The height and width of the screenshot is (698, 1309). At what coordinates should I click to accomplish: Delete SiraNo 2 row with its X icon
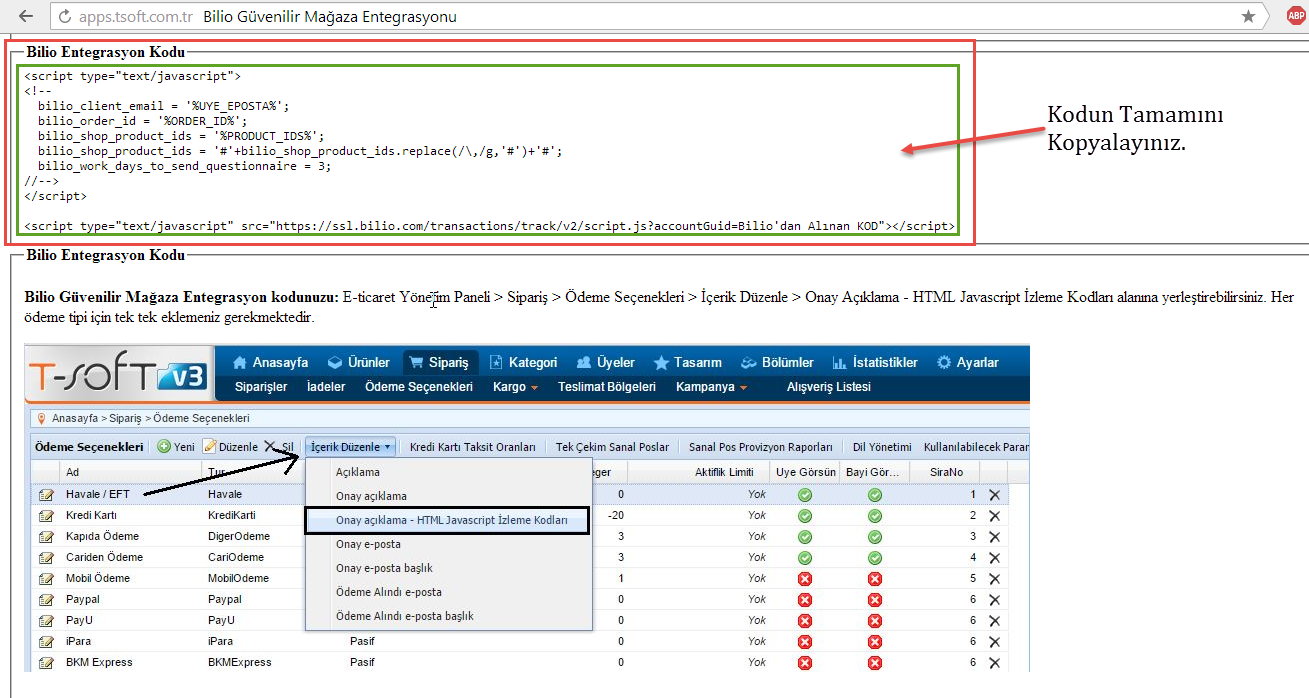(994, 516)
